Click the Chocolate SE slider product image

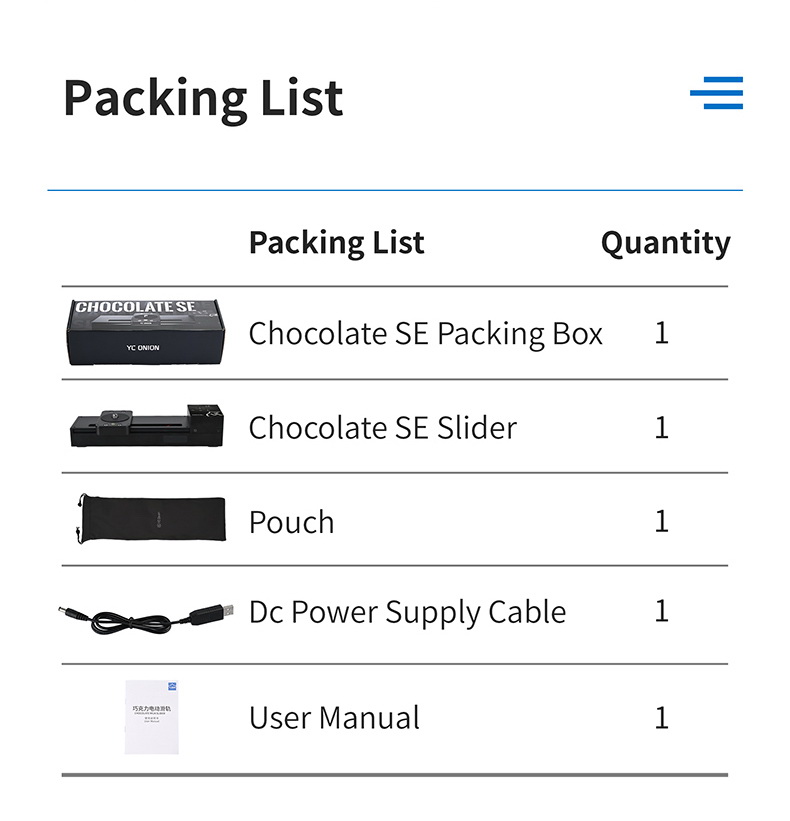point(147,426)
